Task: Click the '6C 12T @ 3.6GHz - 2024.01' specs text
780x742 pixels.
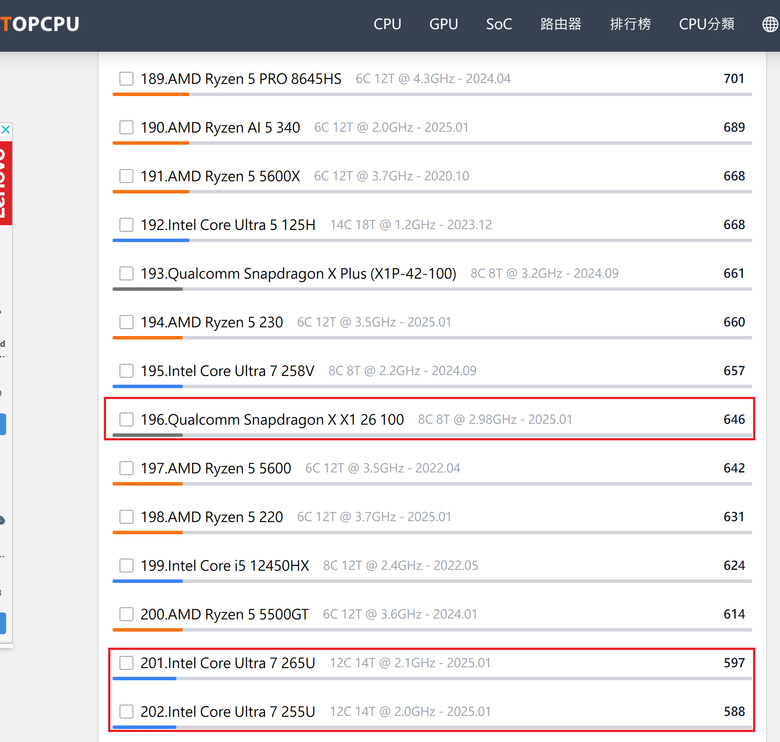Action: tap(400, 614)
